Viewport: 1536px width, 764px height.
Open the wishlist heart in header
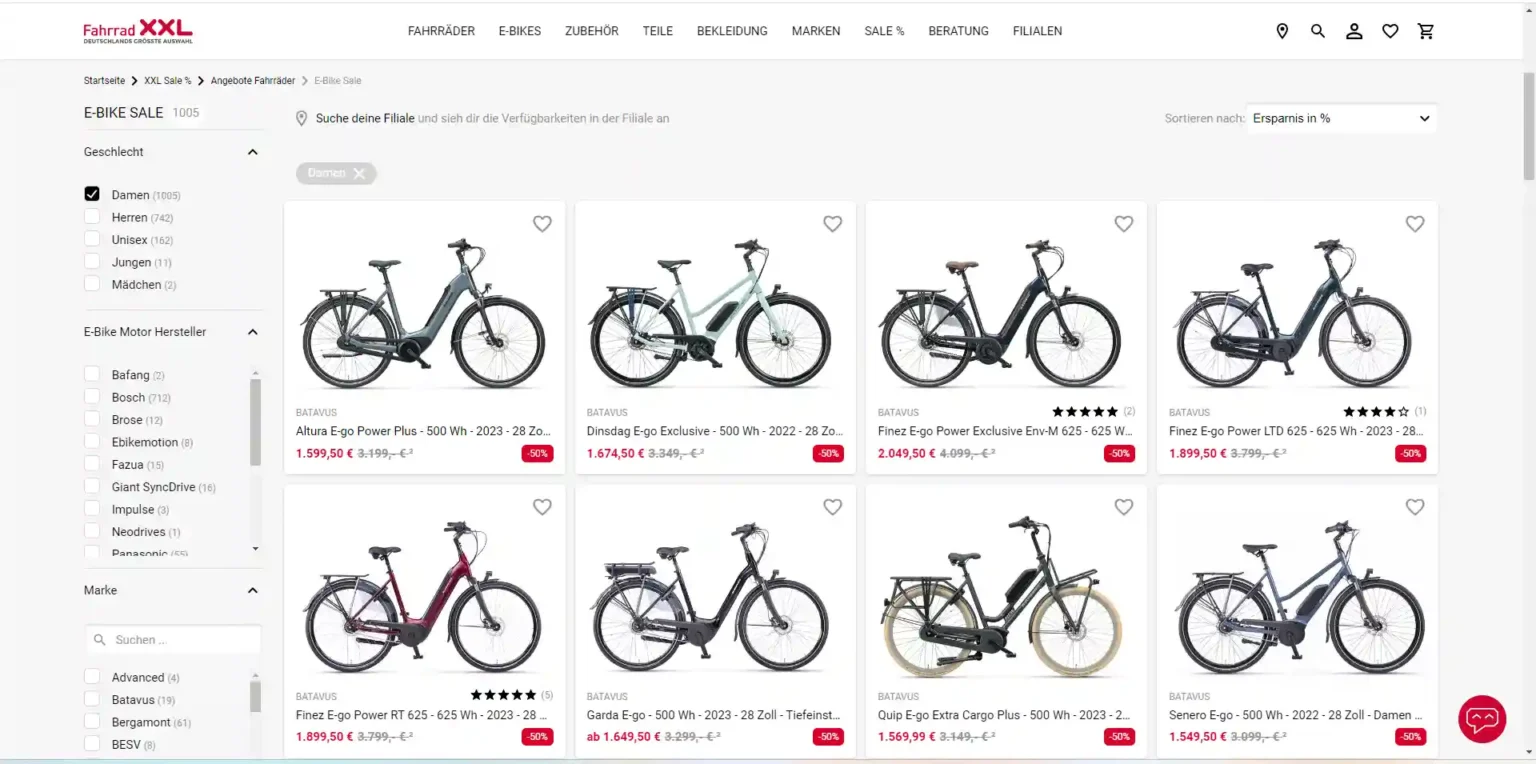(1390, 31)
